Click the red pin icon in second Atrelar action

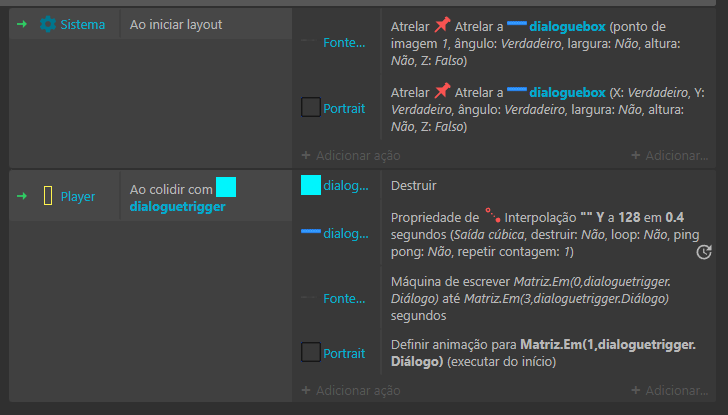(x=442, y=91)
